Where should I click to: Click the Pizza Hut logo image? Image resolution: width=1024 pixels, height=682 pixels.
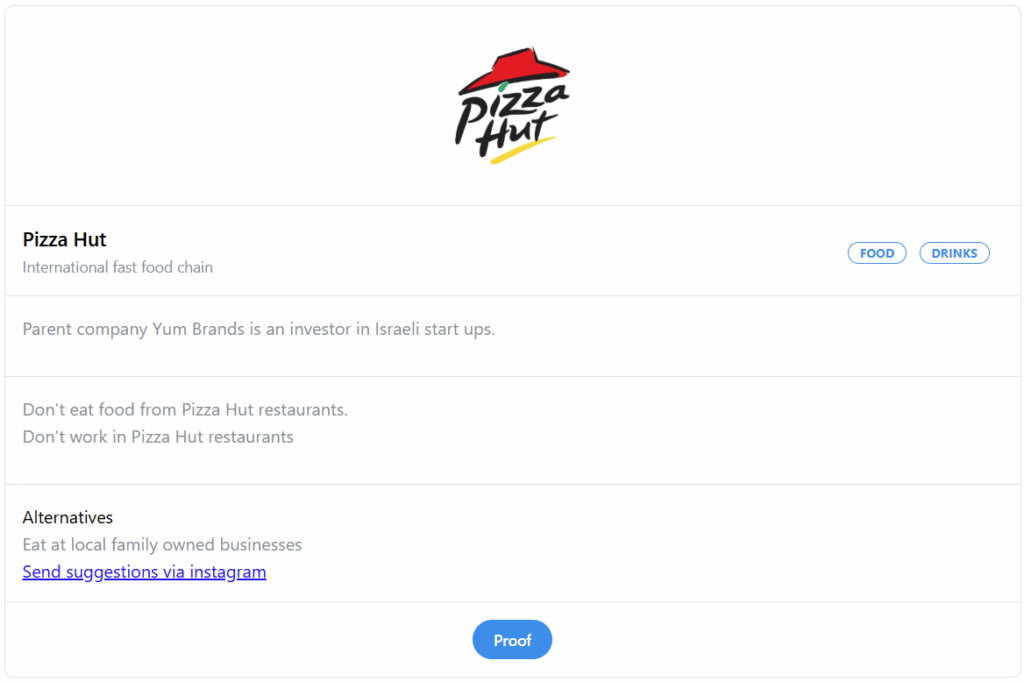click(x=512, y=105)
